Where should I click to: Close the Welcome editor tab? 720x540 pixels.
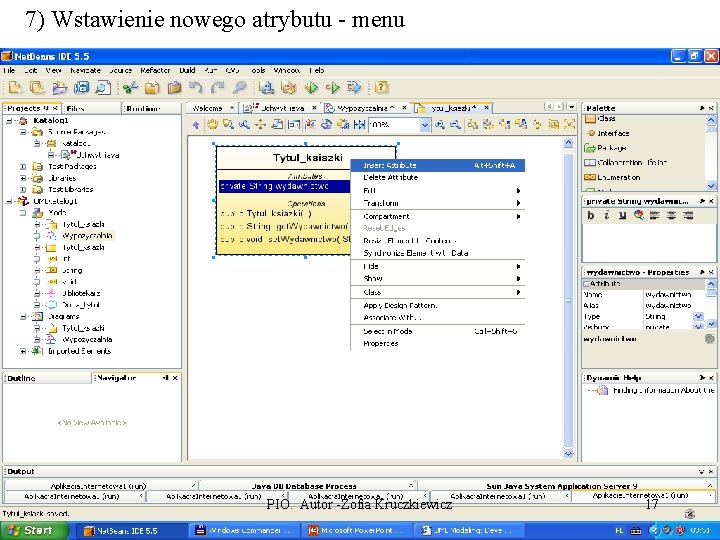pyautogui.click(x=232, y=108)
